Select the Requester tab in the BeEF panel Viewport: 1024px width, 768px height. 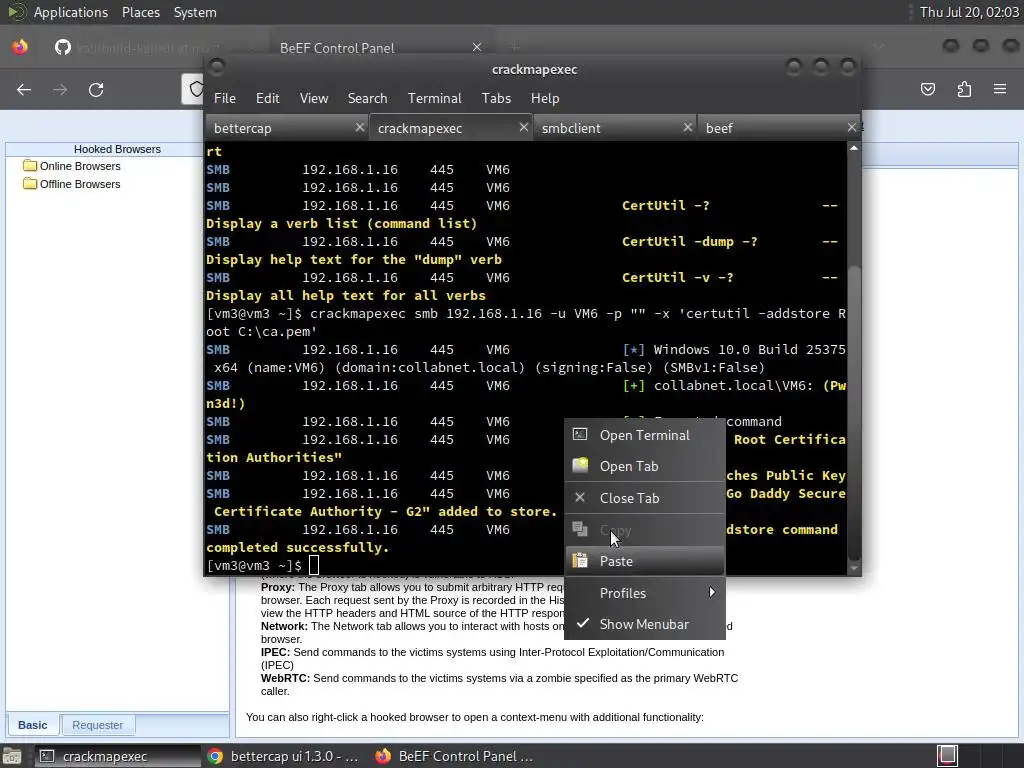[x=97, y=725]
